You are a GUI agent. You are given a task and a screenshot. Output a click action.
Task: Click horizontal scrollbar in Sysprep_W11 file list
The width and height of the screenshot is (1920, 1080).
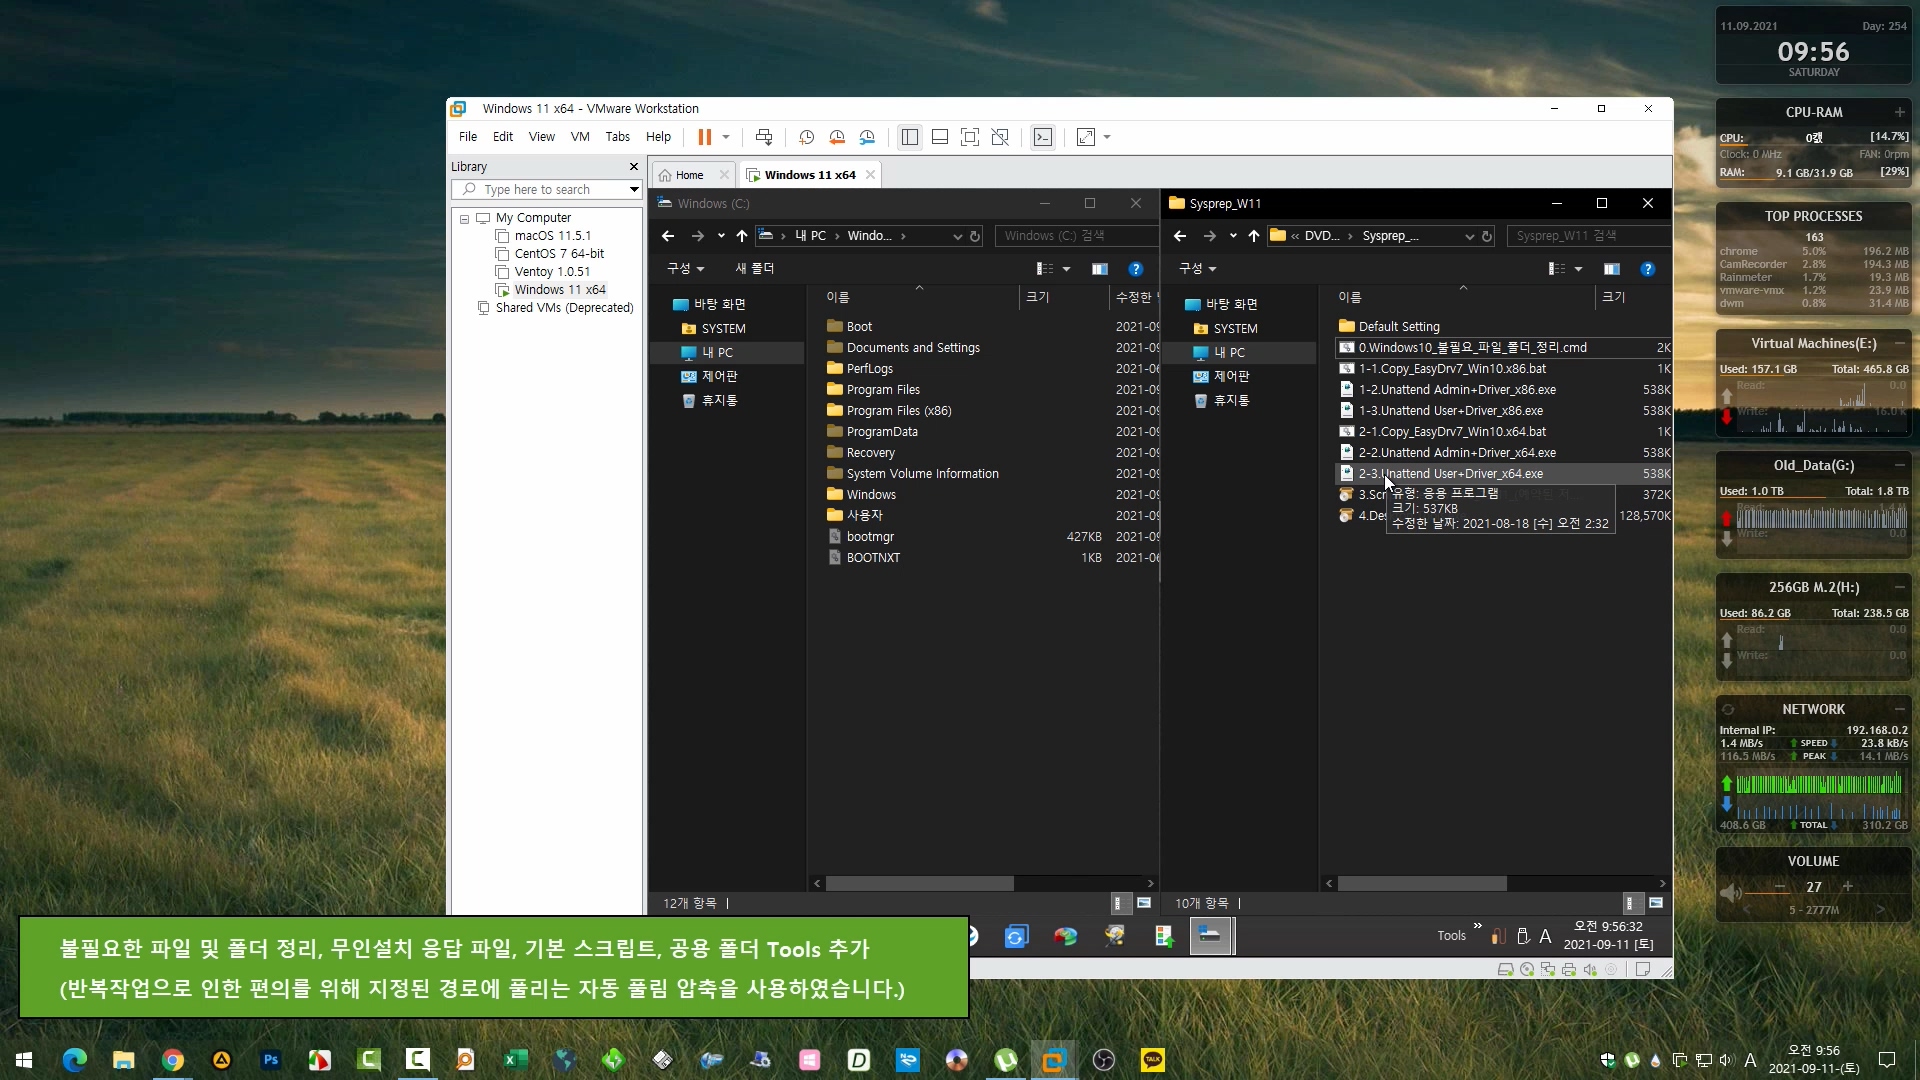[1421, 884]
